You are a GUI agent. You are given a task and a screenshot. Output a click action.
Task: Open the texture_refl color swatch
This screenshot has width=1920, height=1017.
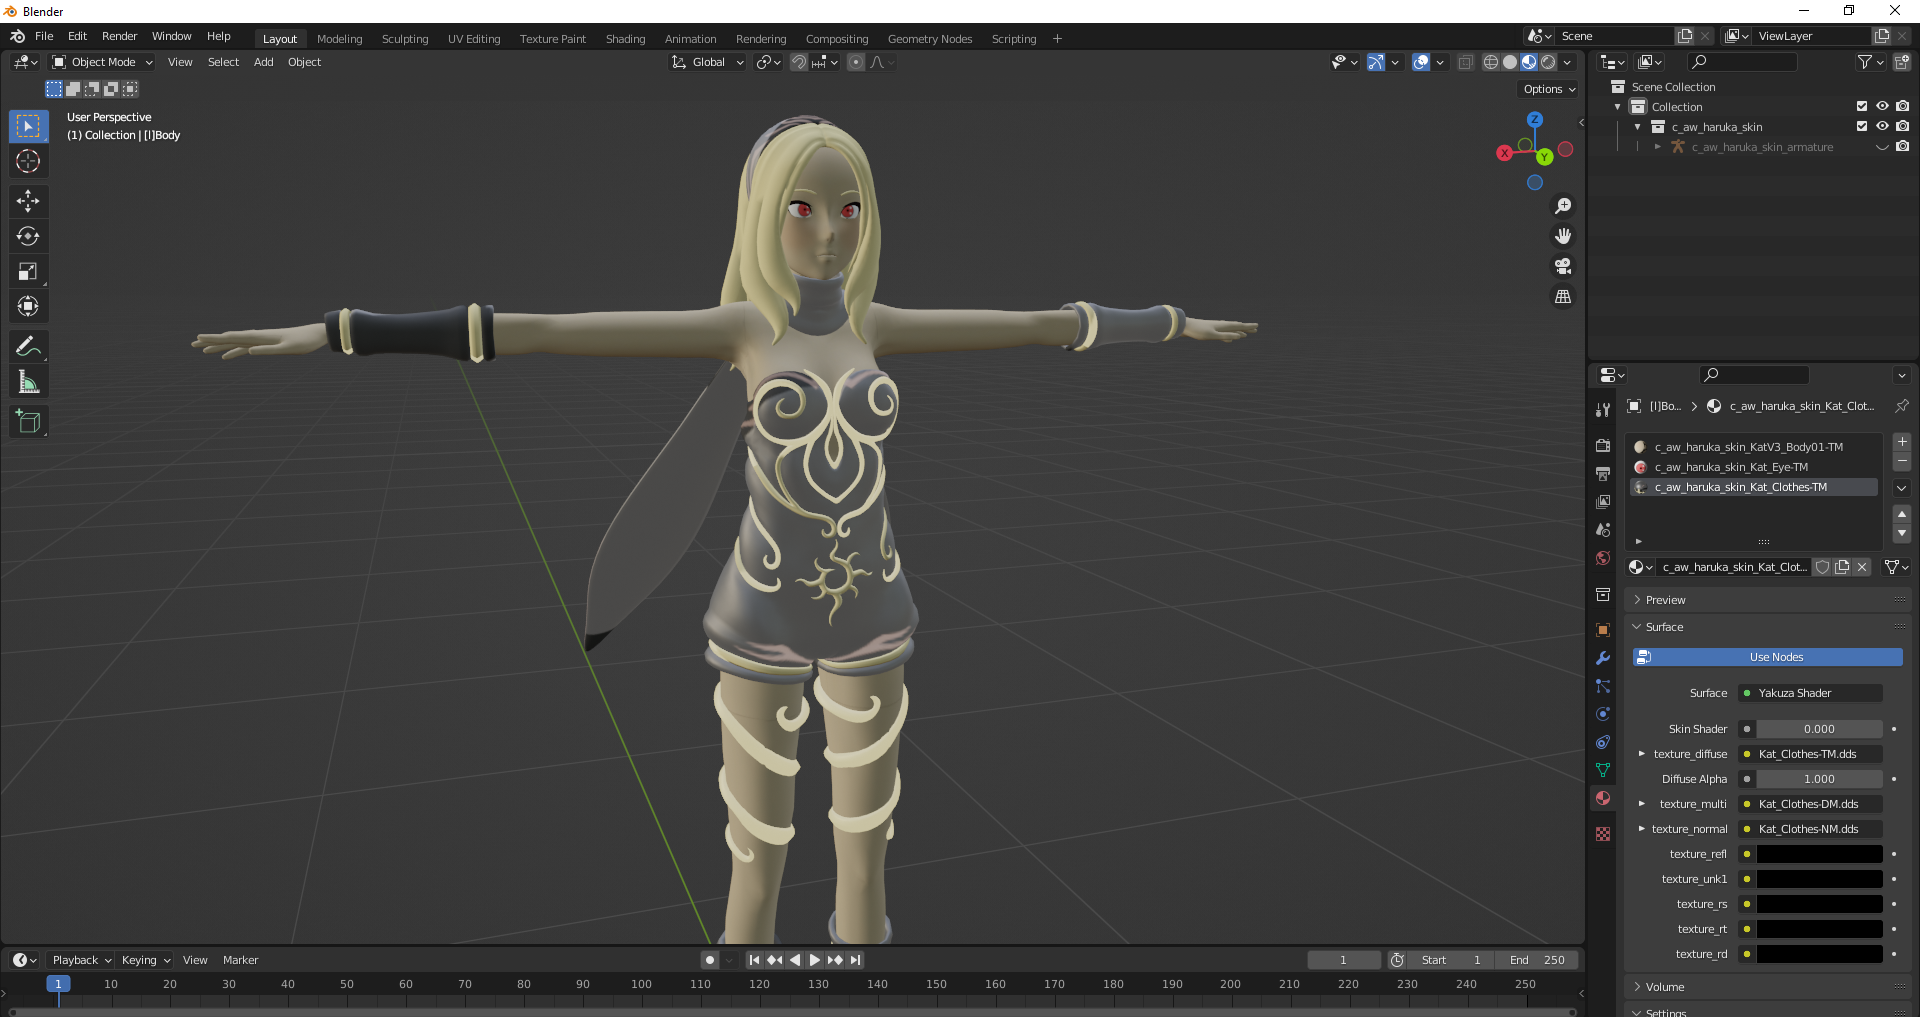point(1819,854)
